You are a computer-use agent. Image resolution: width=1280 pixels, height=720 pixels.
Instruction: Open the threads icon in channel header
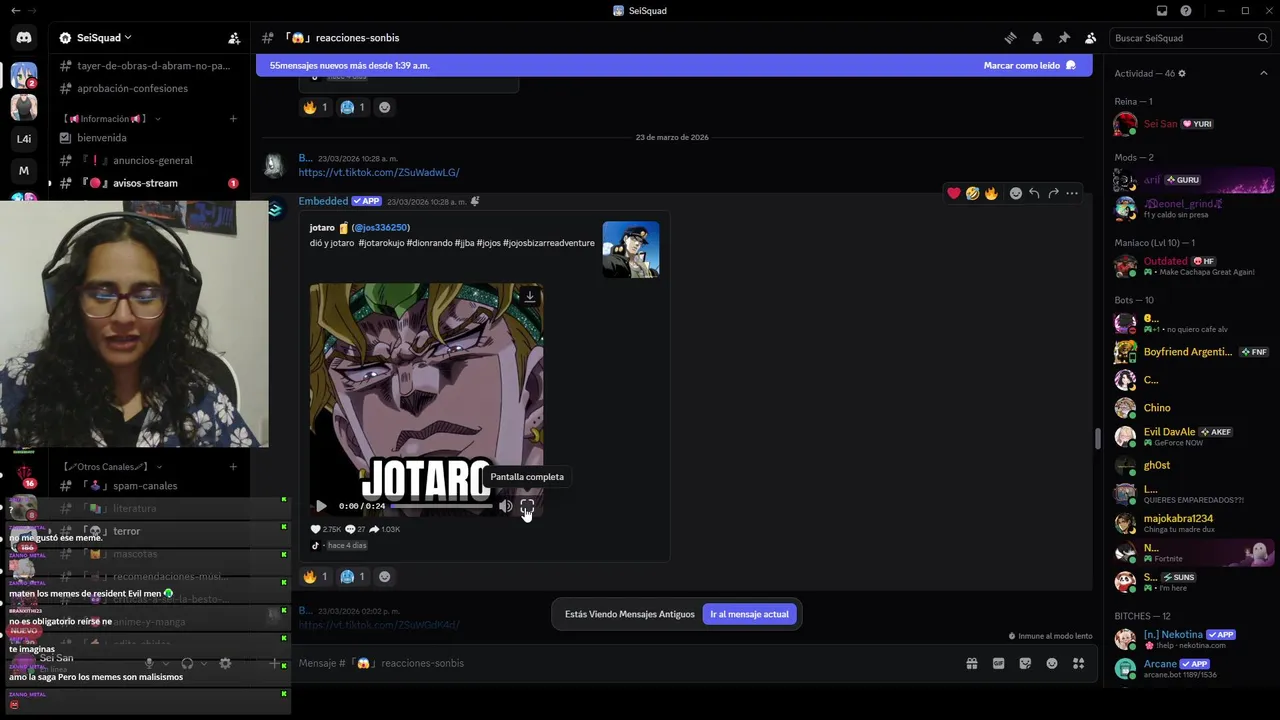pyautogui.click(x=1010, y=38)
